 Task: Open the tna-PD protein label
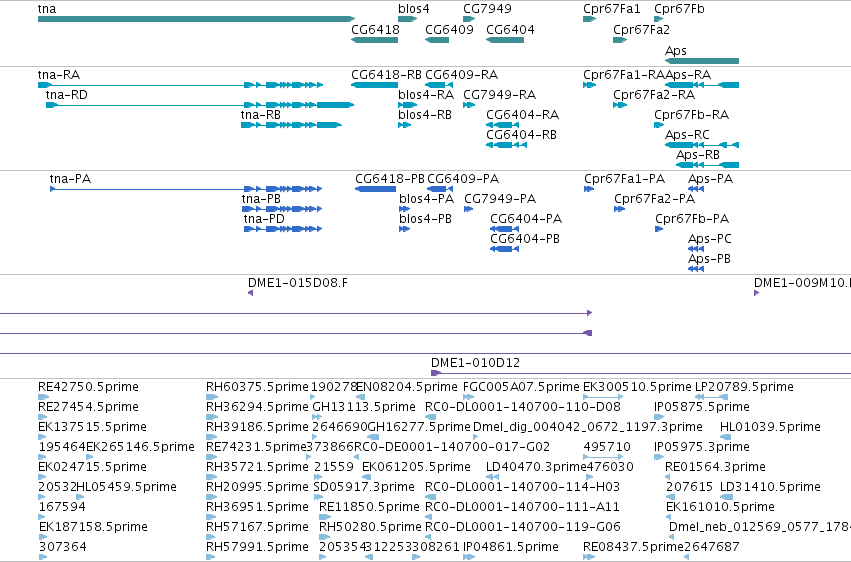pos(264,219)
